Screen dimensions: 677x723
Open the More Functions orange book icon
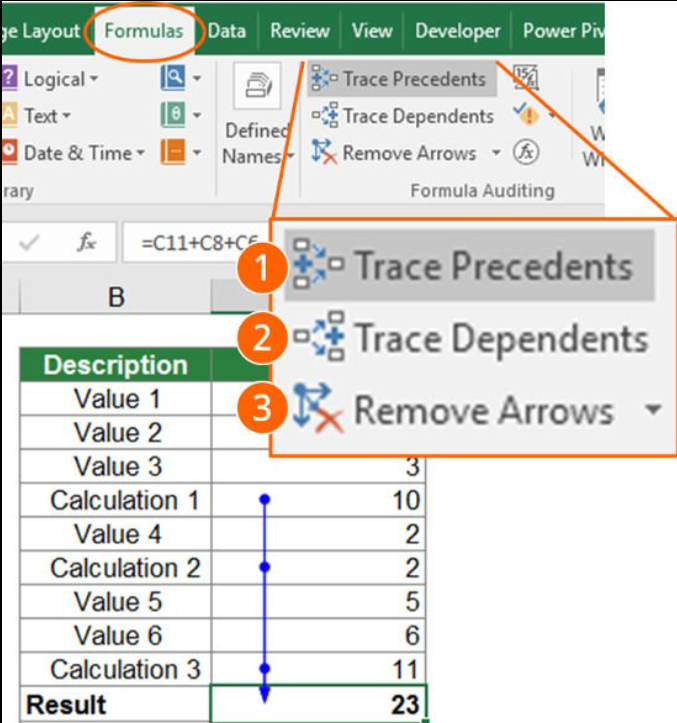[x=173, y=152]
